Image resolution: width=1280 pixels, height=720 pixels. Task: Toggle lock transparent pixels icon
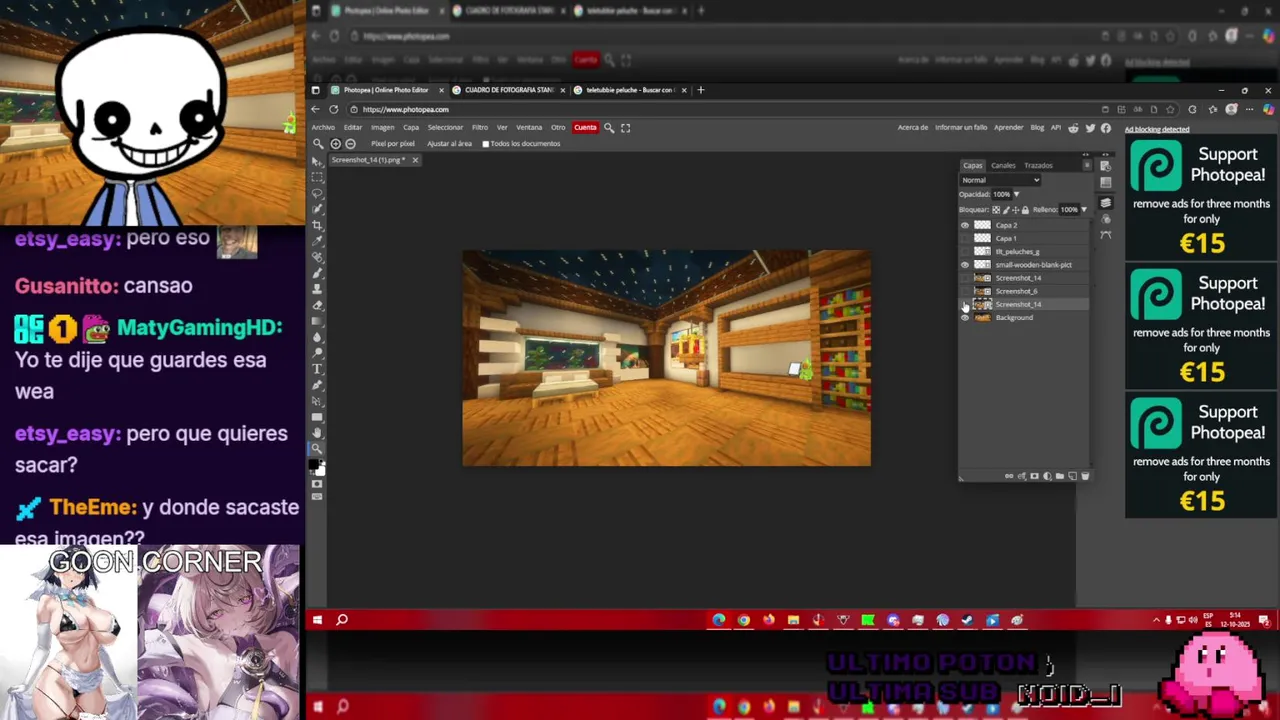click(996, 210)
